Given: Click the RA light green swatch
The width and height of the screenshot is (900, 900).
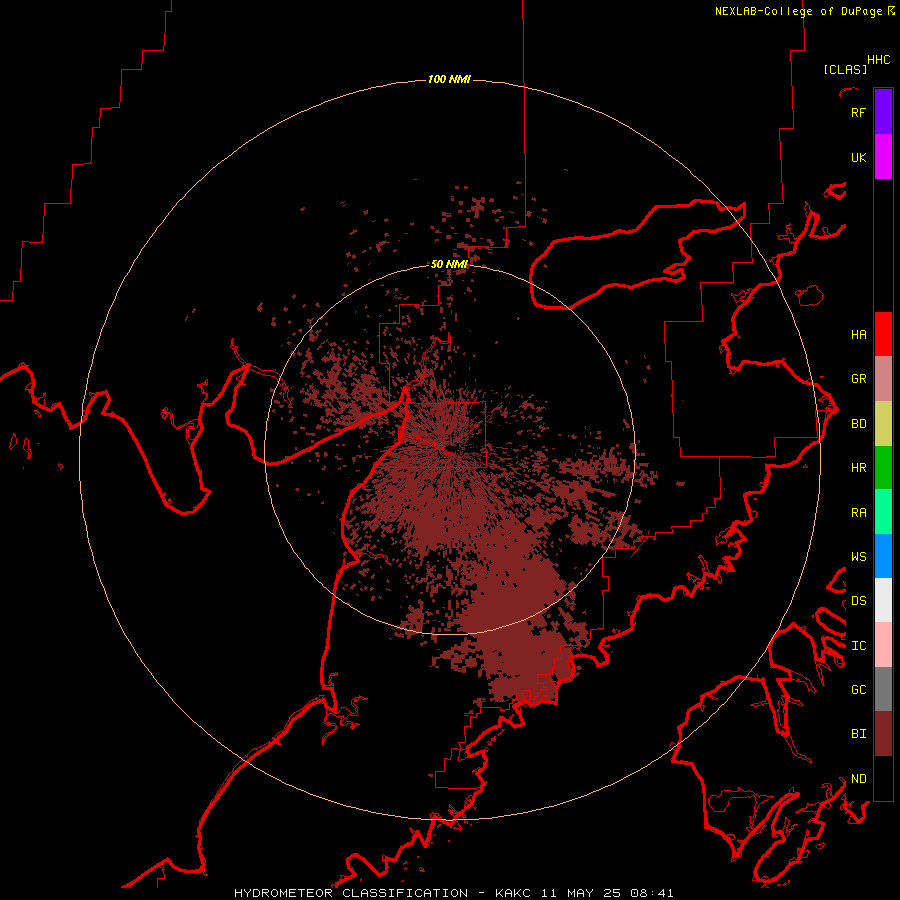Looking at the screenshot, I should pyautogui.click(x=883, y=512).
